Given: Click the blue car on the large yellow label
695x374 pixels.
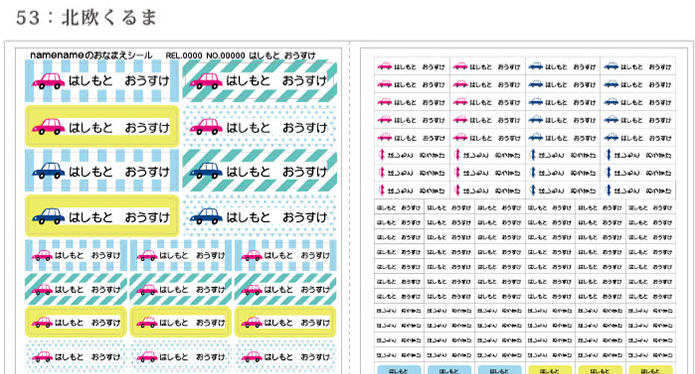Looking at the screenshot, I should (x=48, y=216).
